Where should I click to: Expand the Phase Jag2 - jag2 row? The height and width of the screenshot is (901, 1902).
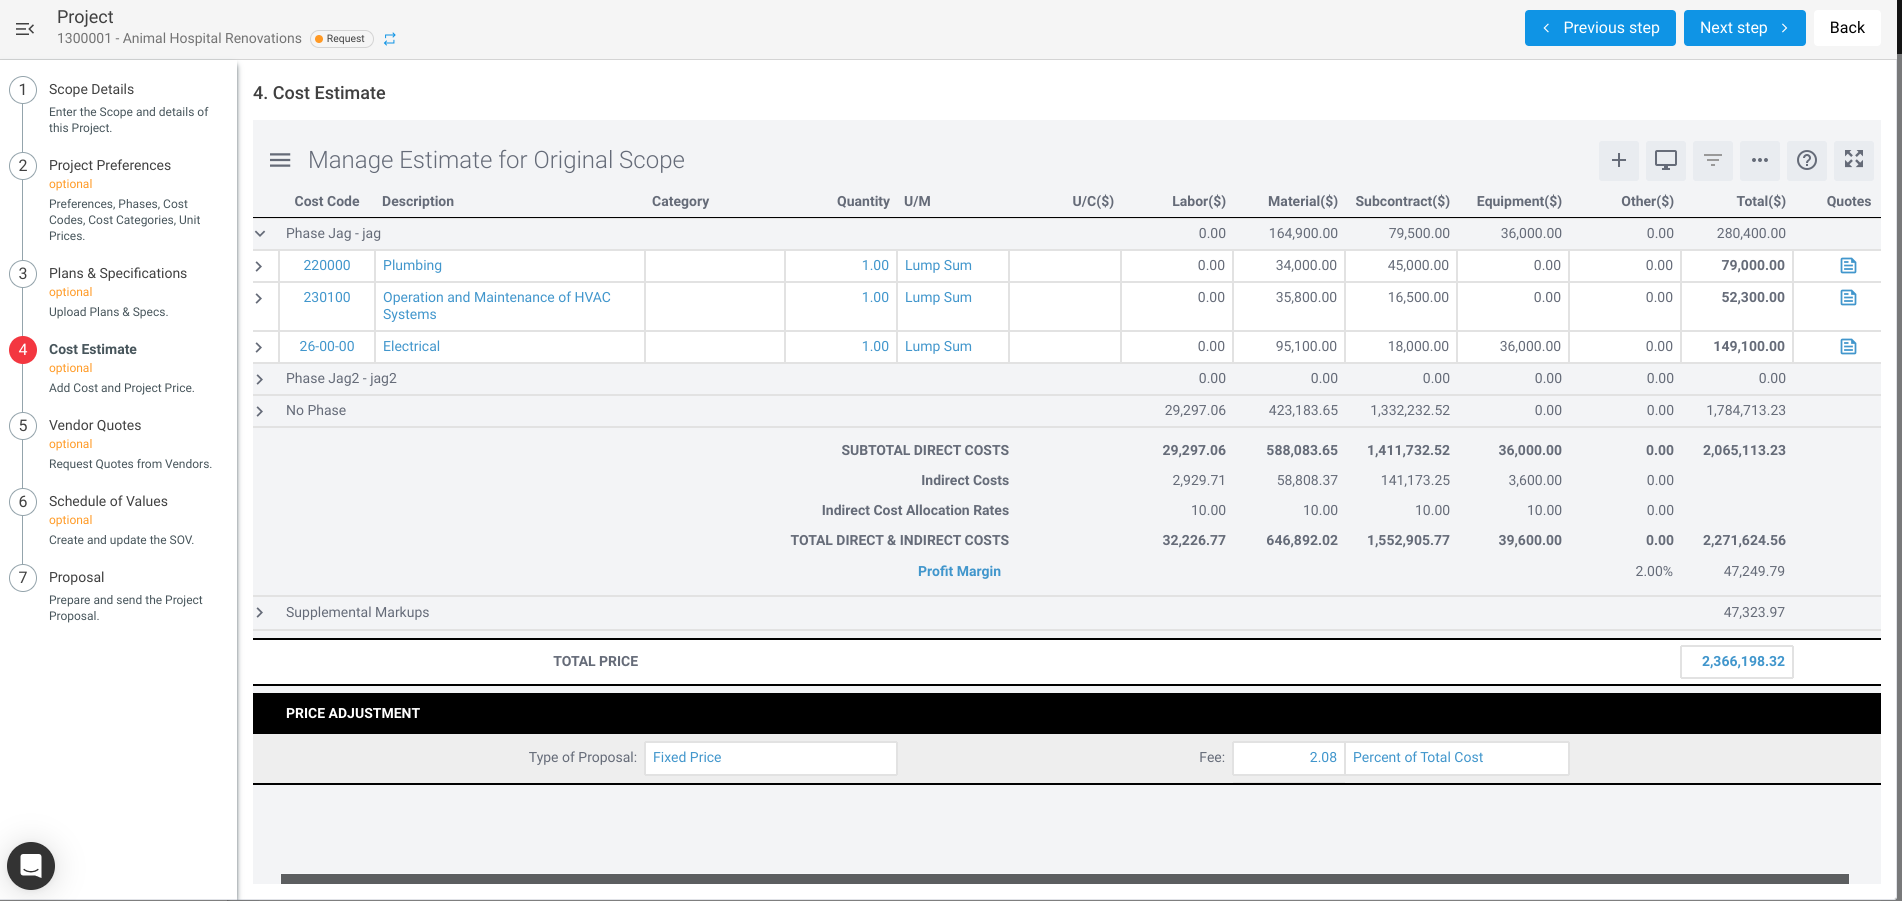coord(260,379)
